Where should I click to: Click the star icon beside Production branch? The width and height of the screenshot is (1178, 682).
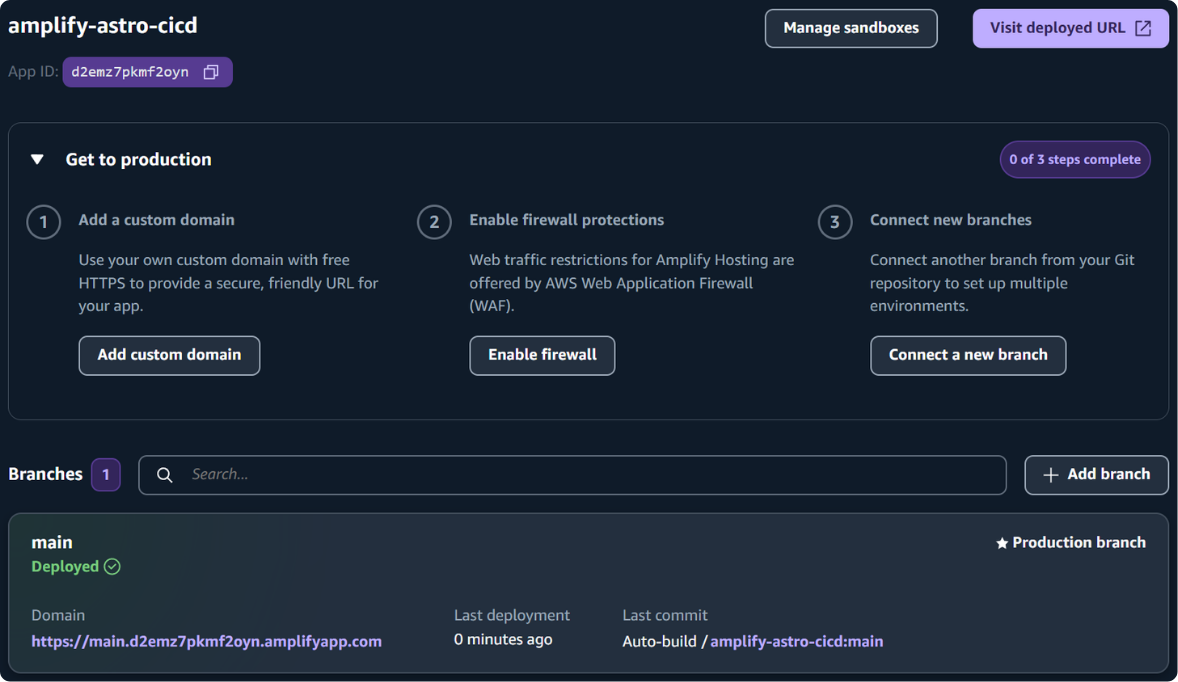(x=1001, y=543)
